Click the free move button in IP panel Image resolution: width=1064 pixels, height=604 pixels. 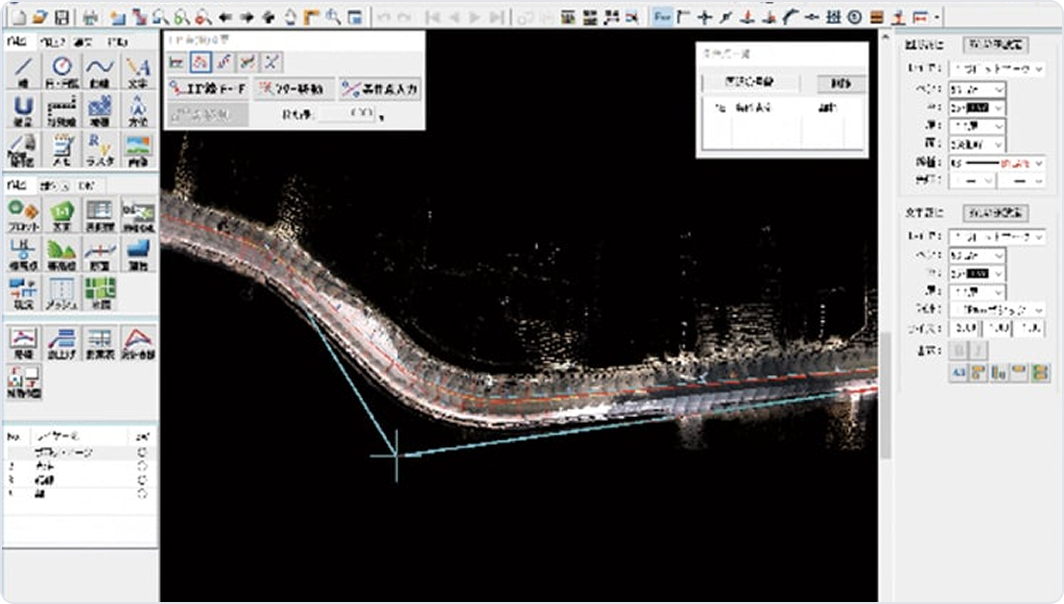294,89
